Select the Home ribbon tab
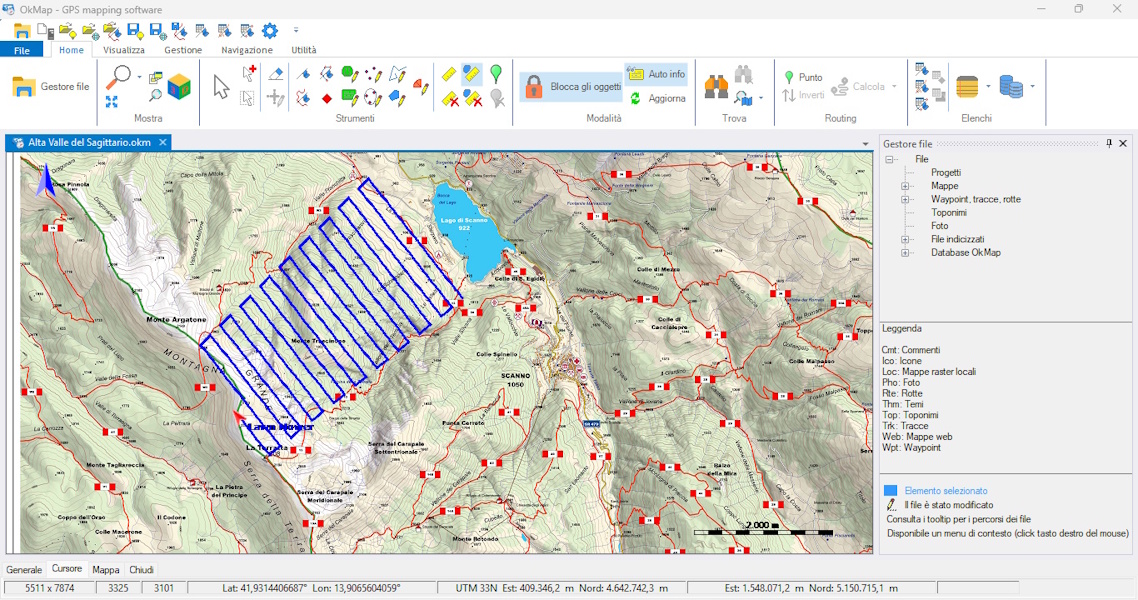Image resolution: width=1138 pixels, height=600 pixels. [71, 50]
